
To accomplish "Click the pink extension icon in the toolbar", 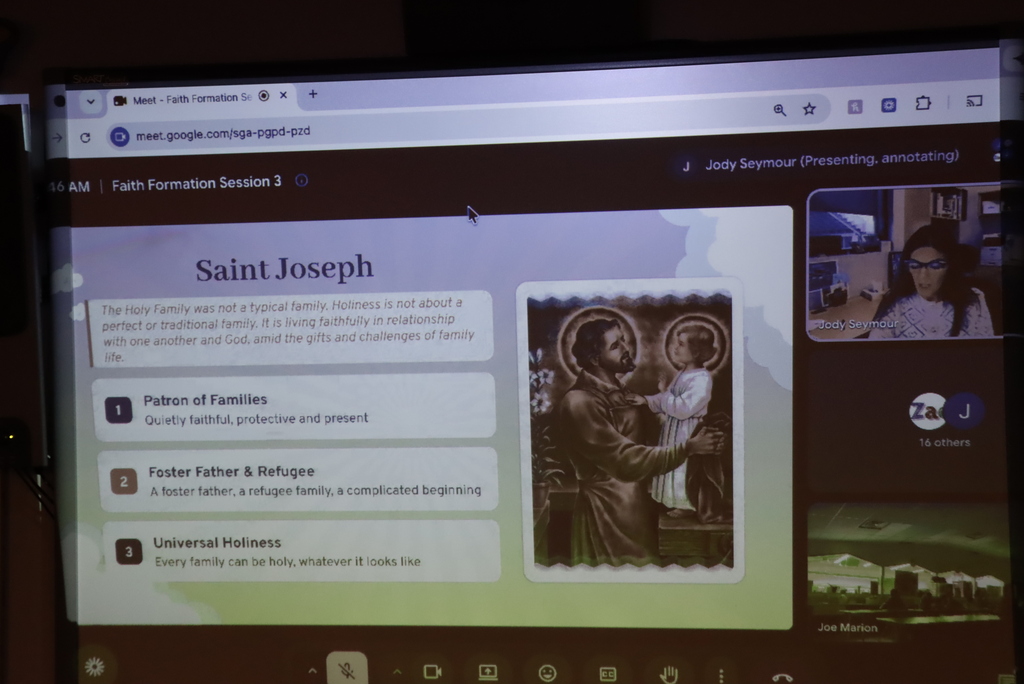I will tap(855, 106).
